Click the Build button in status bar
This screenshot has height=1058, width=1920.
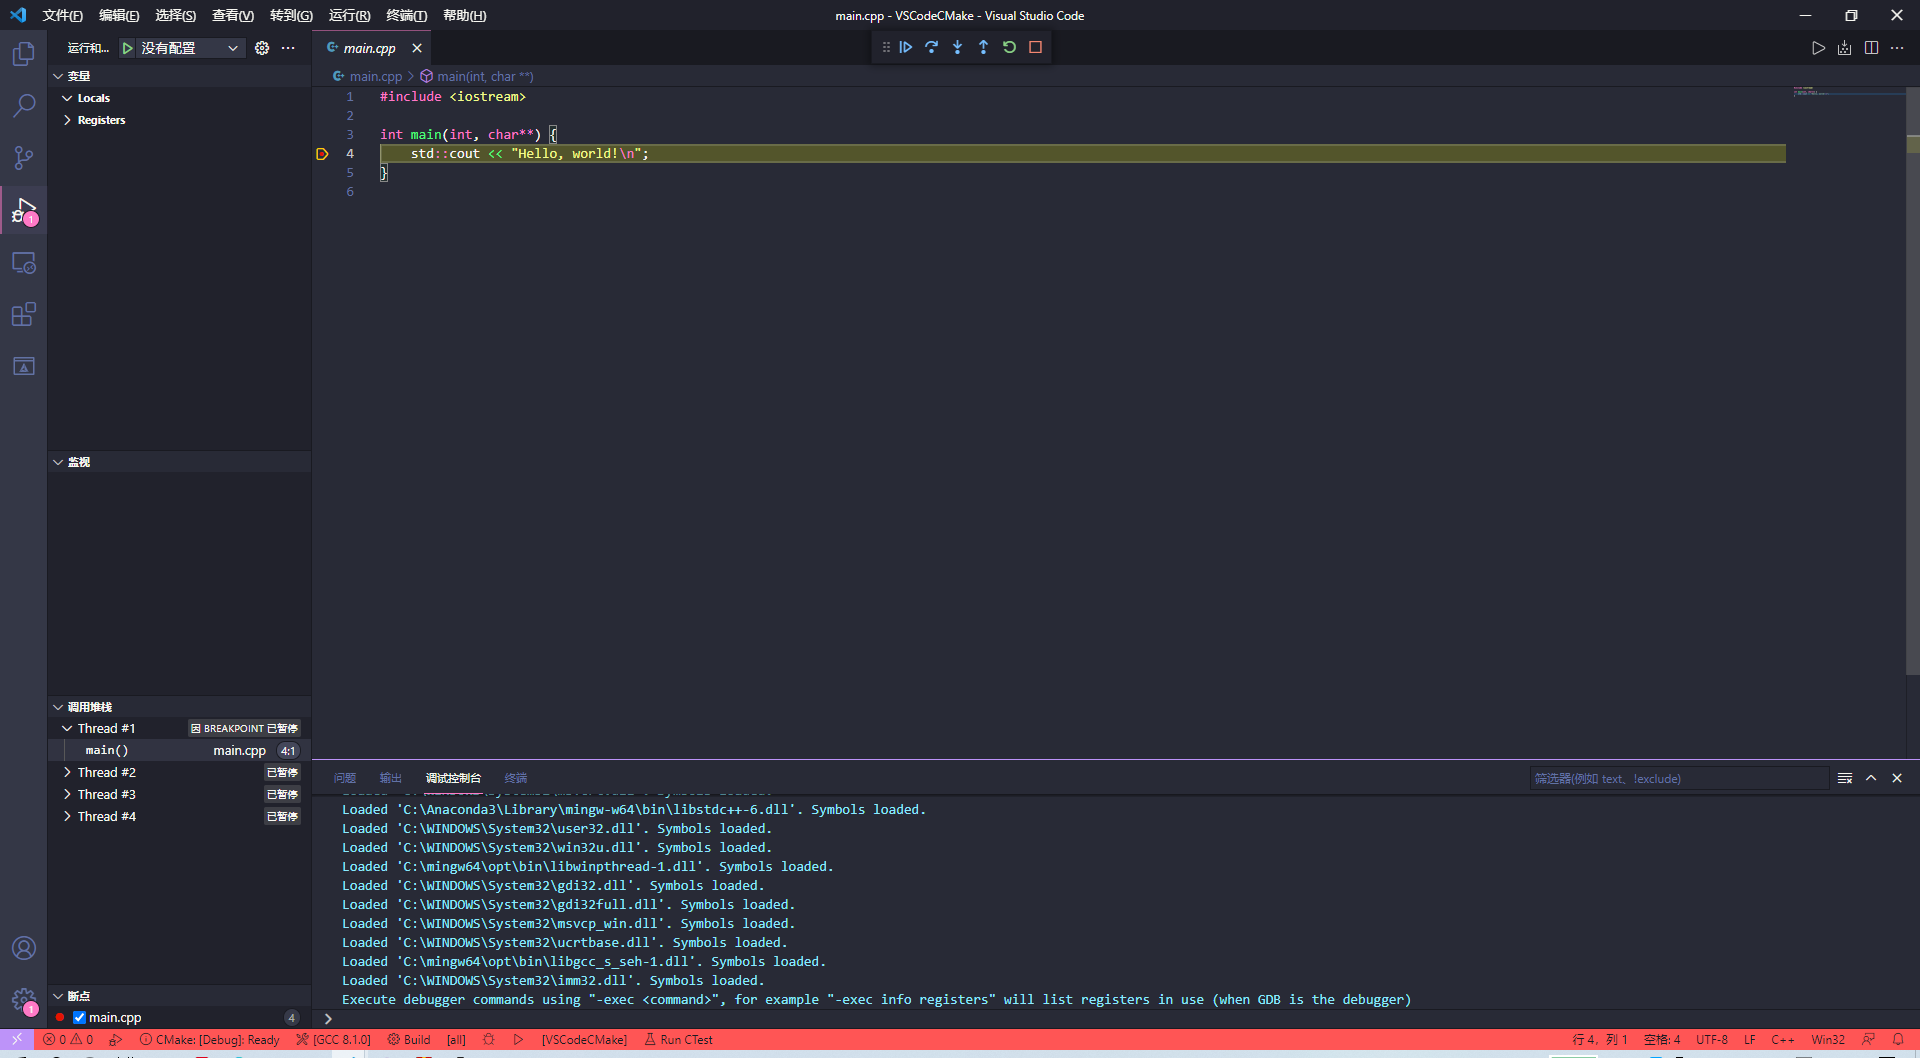409,1040
